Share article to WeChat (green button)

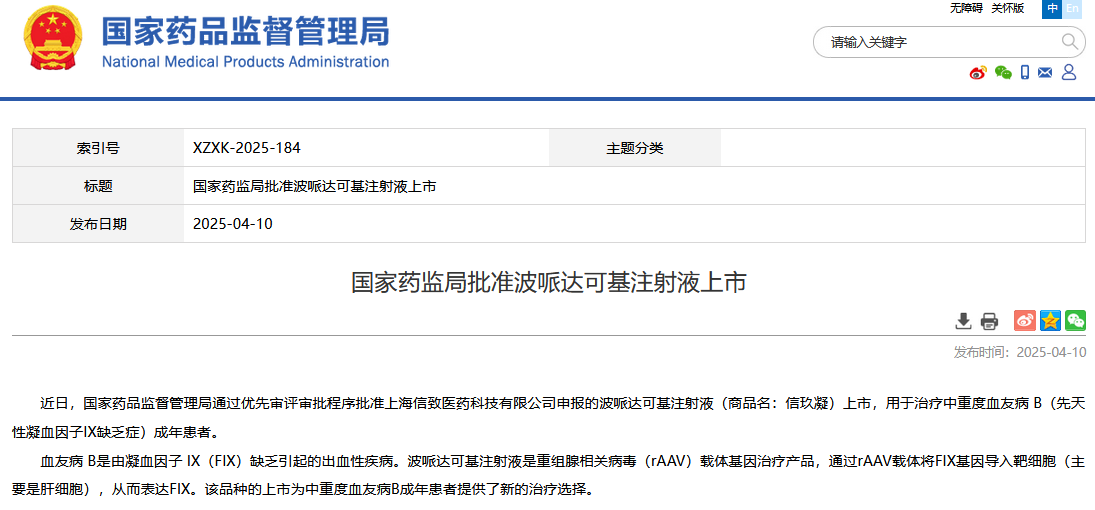1075,321
